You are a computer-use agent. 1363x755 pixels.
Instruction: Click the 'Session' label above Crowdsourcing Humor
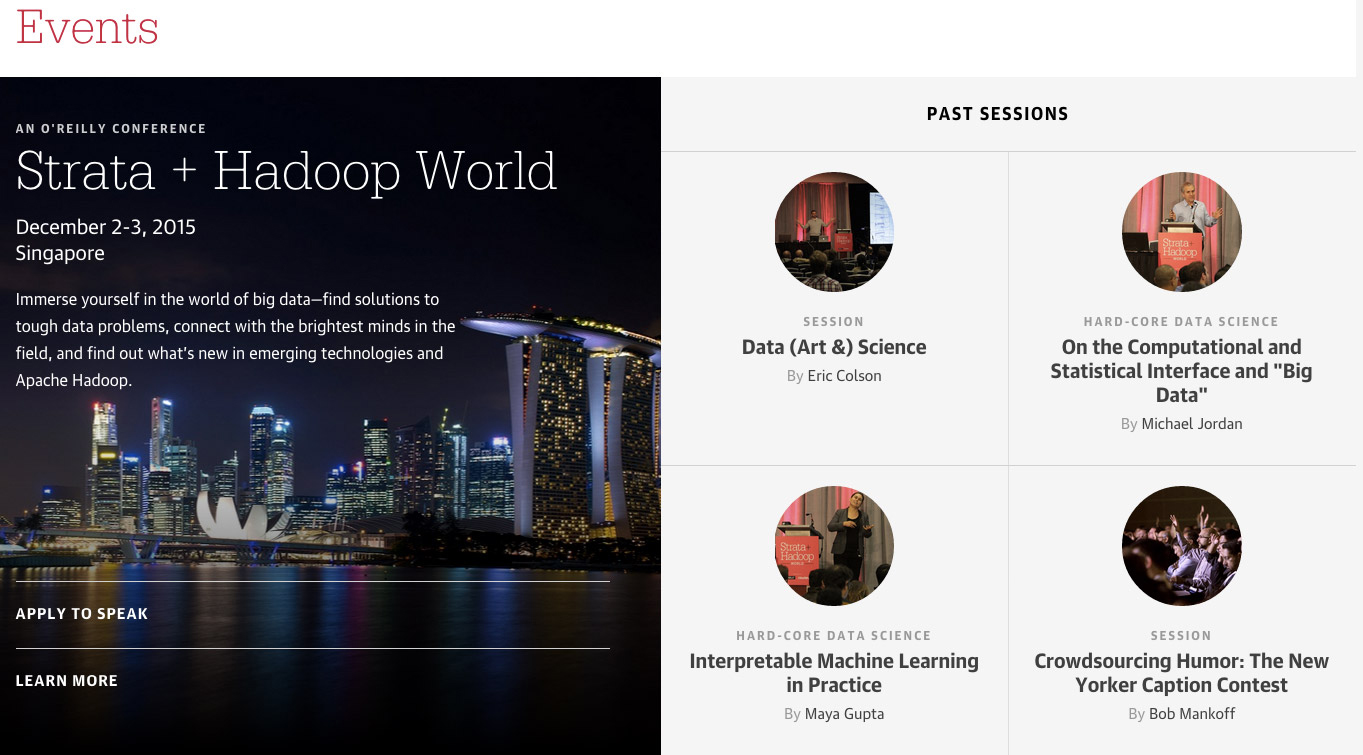[1181, 636]
